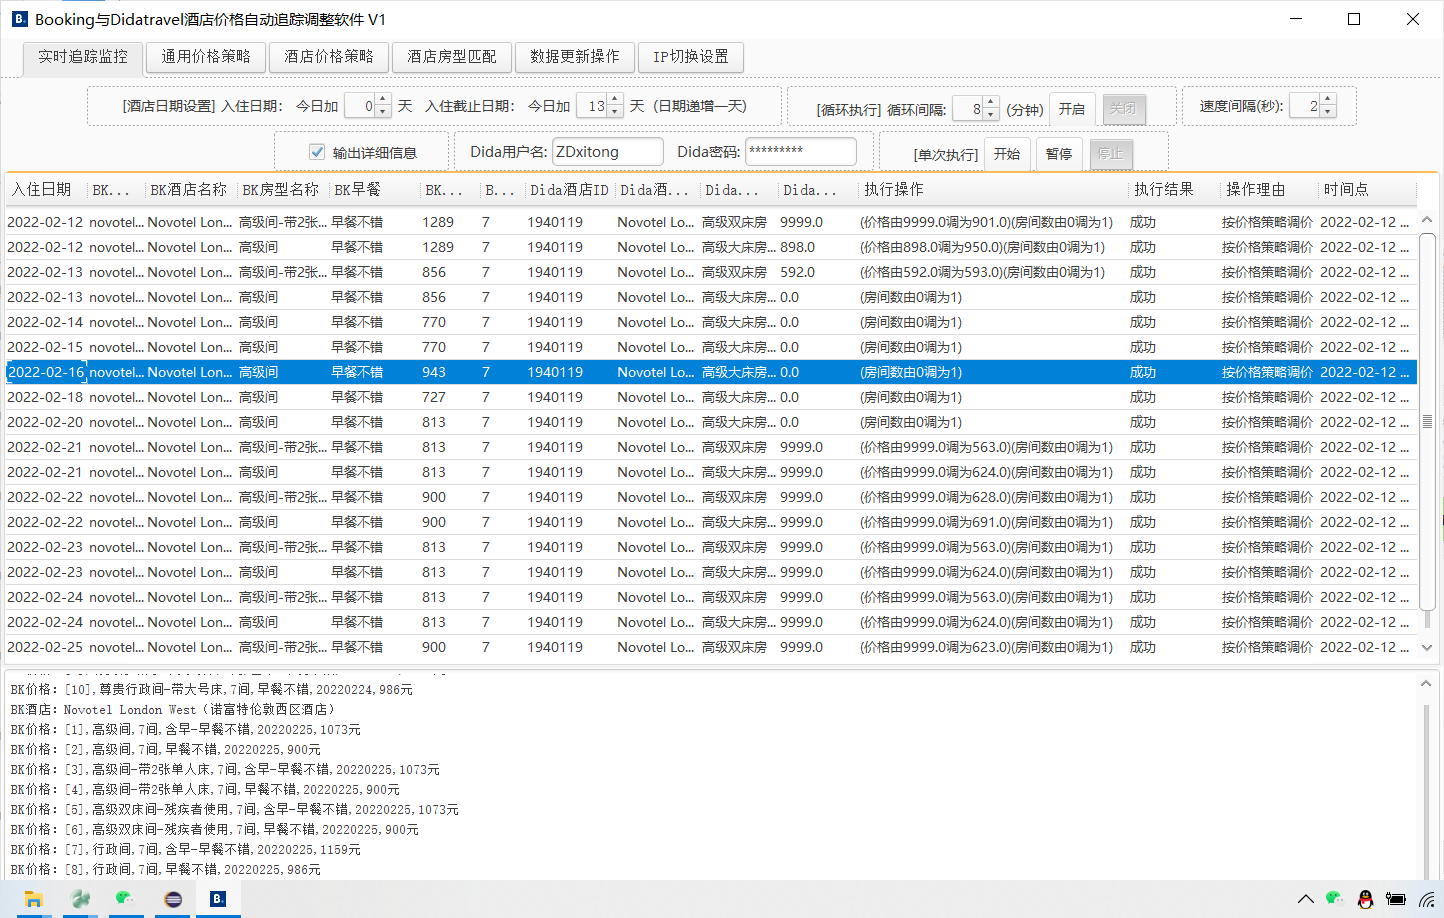Switch to the 实时追踪监控 tab
Viewport: 1444px width, 918px height.
tap(83, 57)
